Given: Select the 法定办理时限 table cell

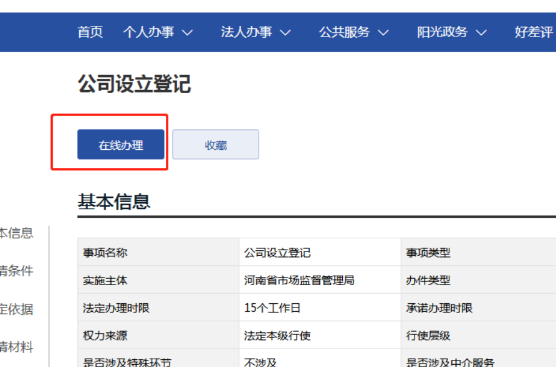Looking at the screenshot, I should point(159,307).
